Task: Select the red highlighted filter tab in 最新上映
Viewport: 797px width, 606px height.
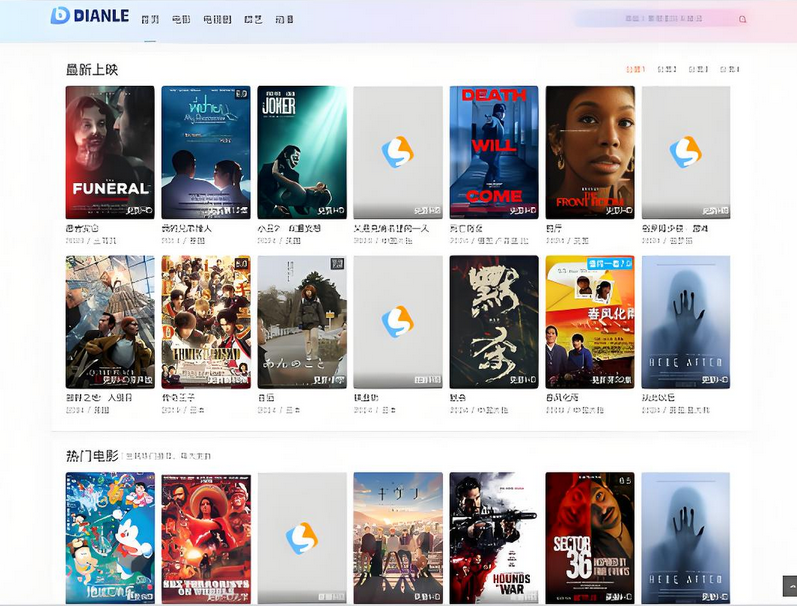Action: point(635,70)
